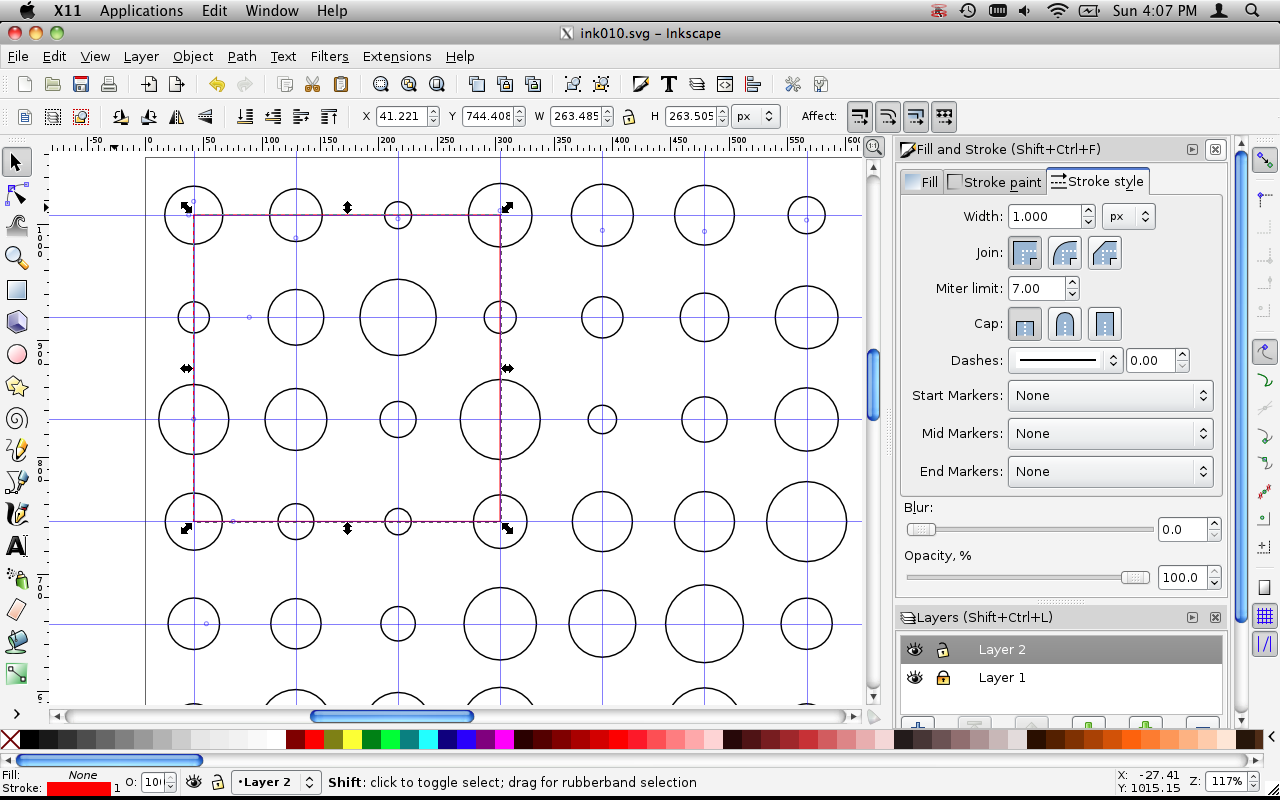This screenshot has width=1280, height=800.
Task: Select the Tweak tool
Action: [17, 225]
